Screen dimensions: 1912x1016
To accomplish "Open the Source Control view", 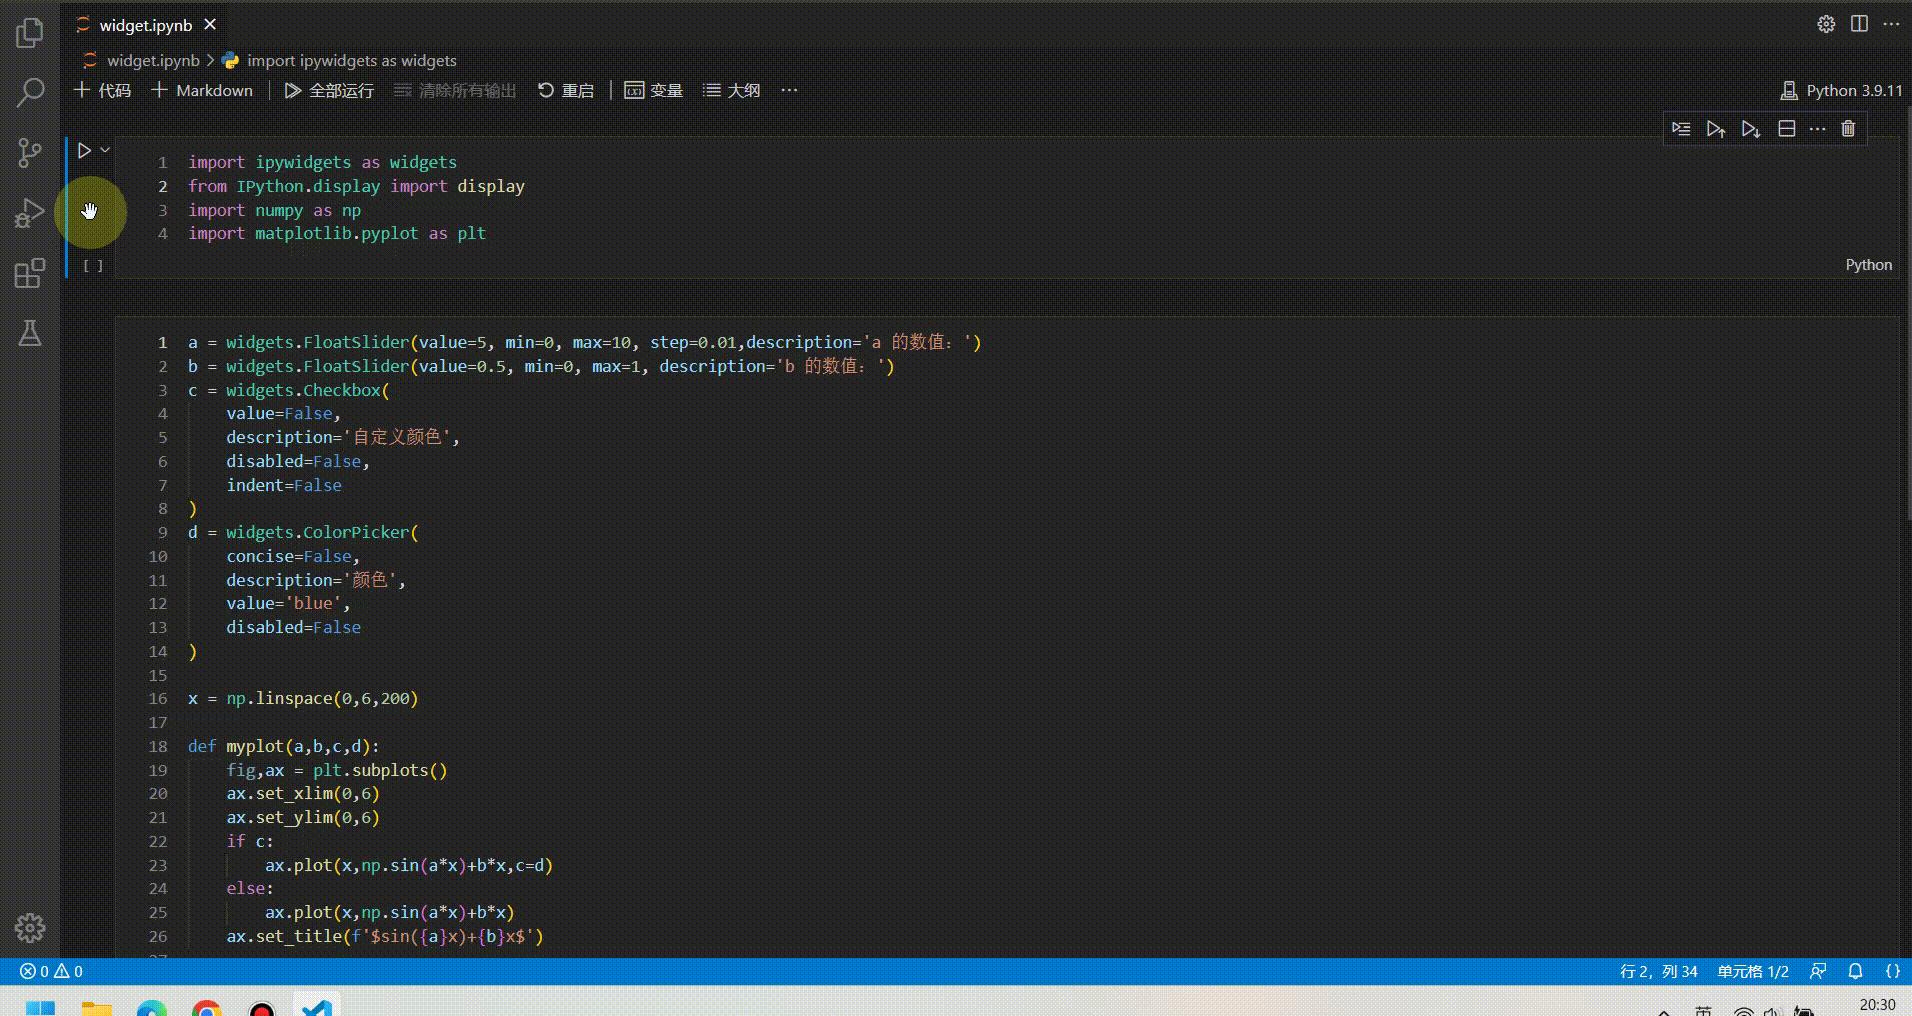I will [x=29, y=152].
